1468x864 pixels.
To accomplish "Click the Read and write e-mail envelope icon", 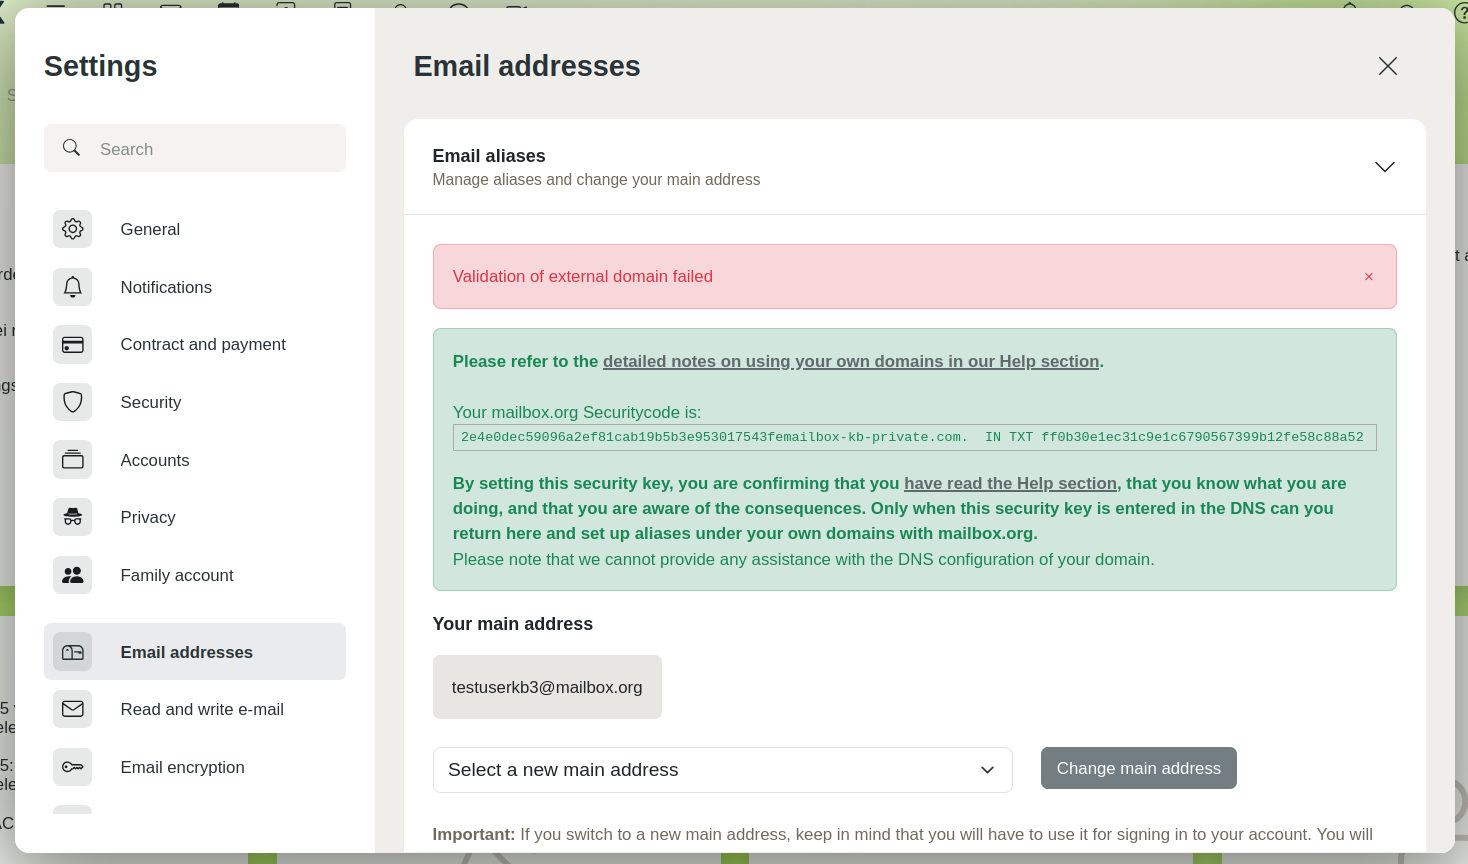I will (x=72, y=709).
